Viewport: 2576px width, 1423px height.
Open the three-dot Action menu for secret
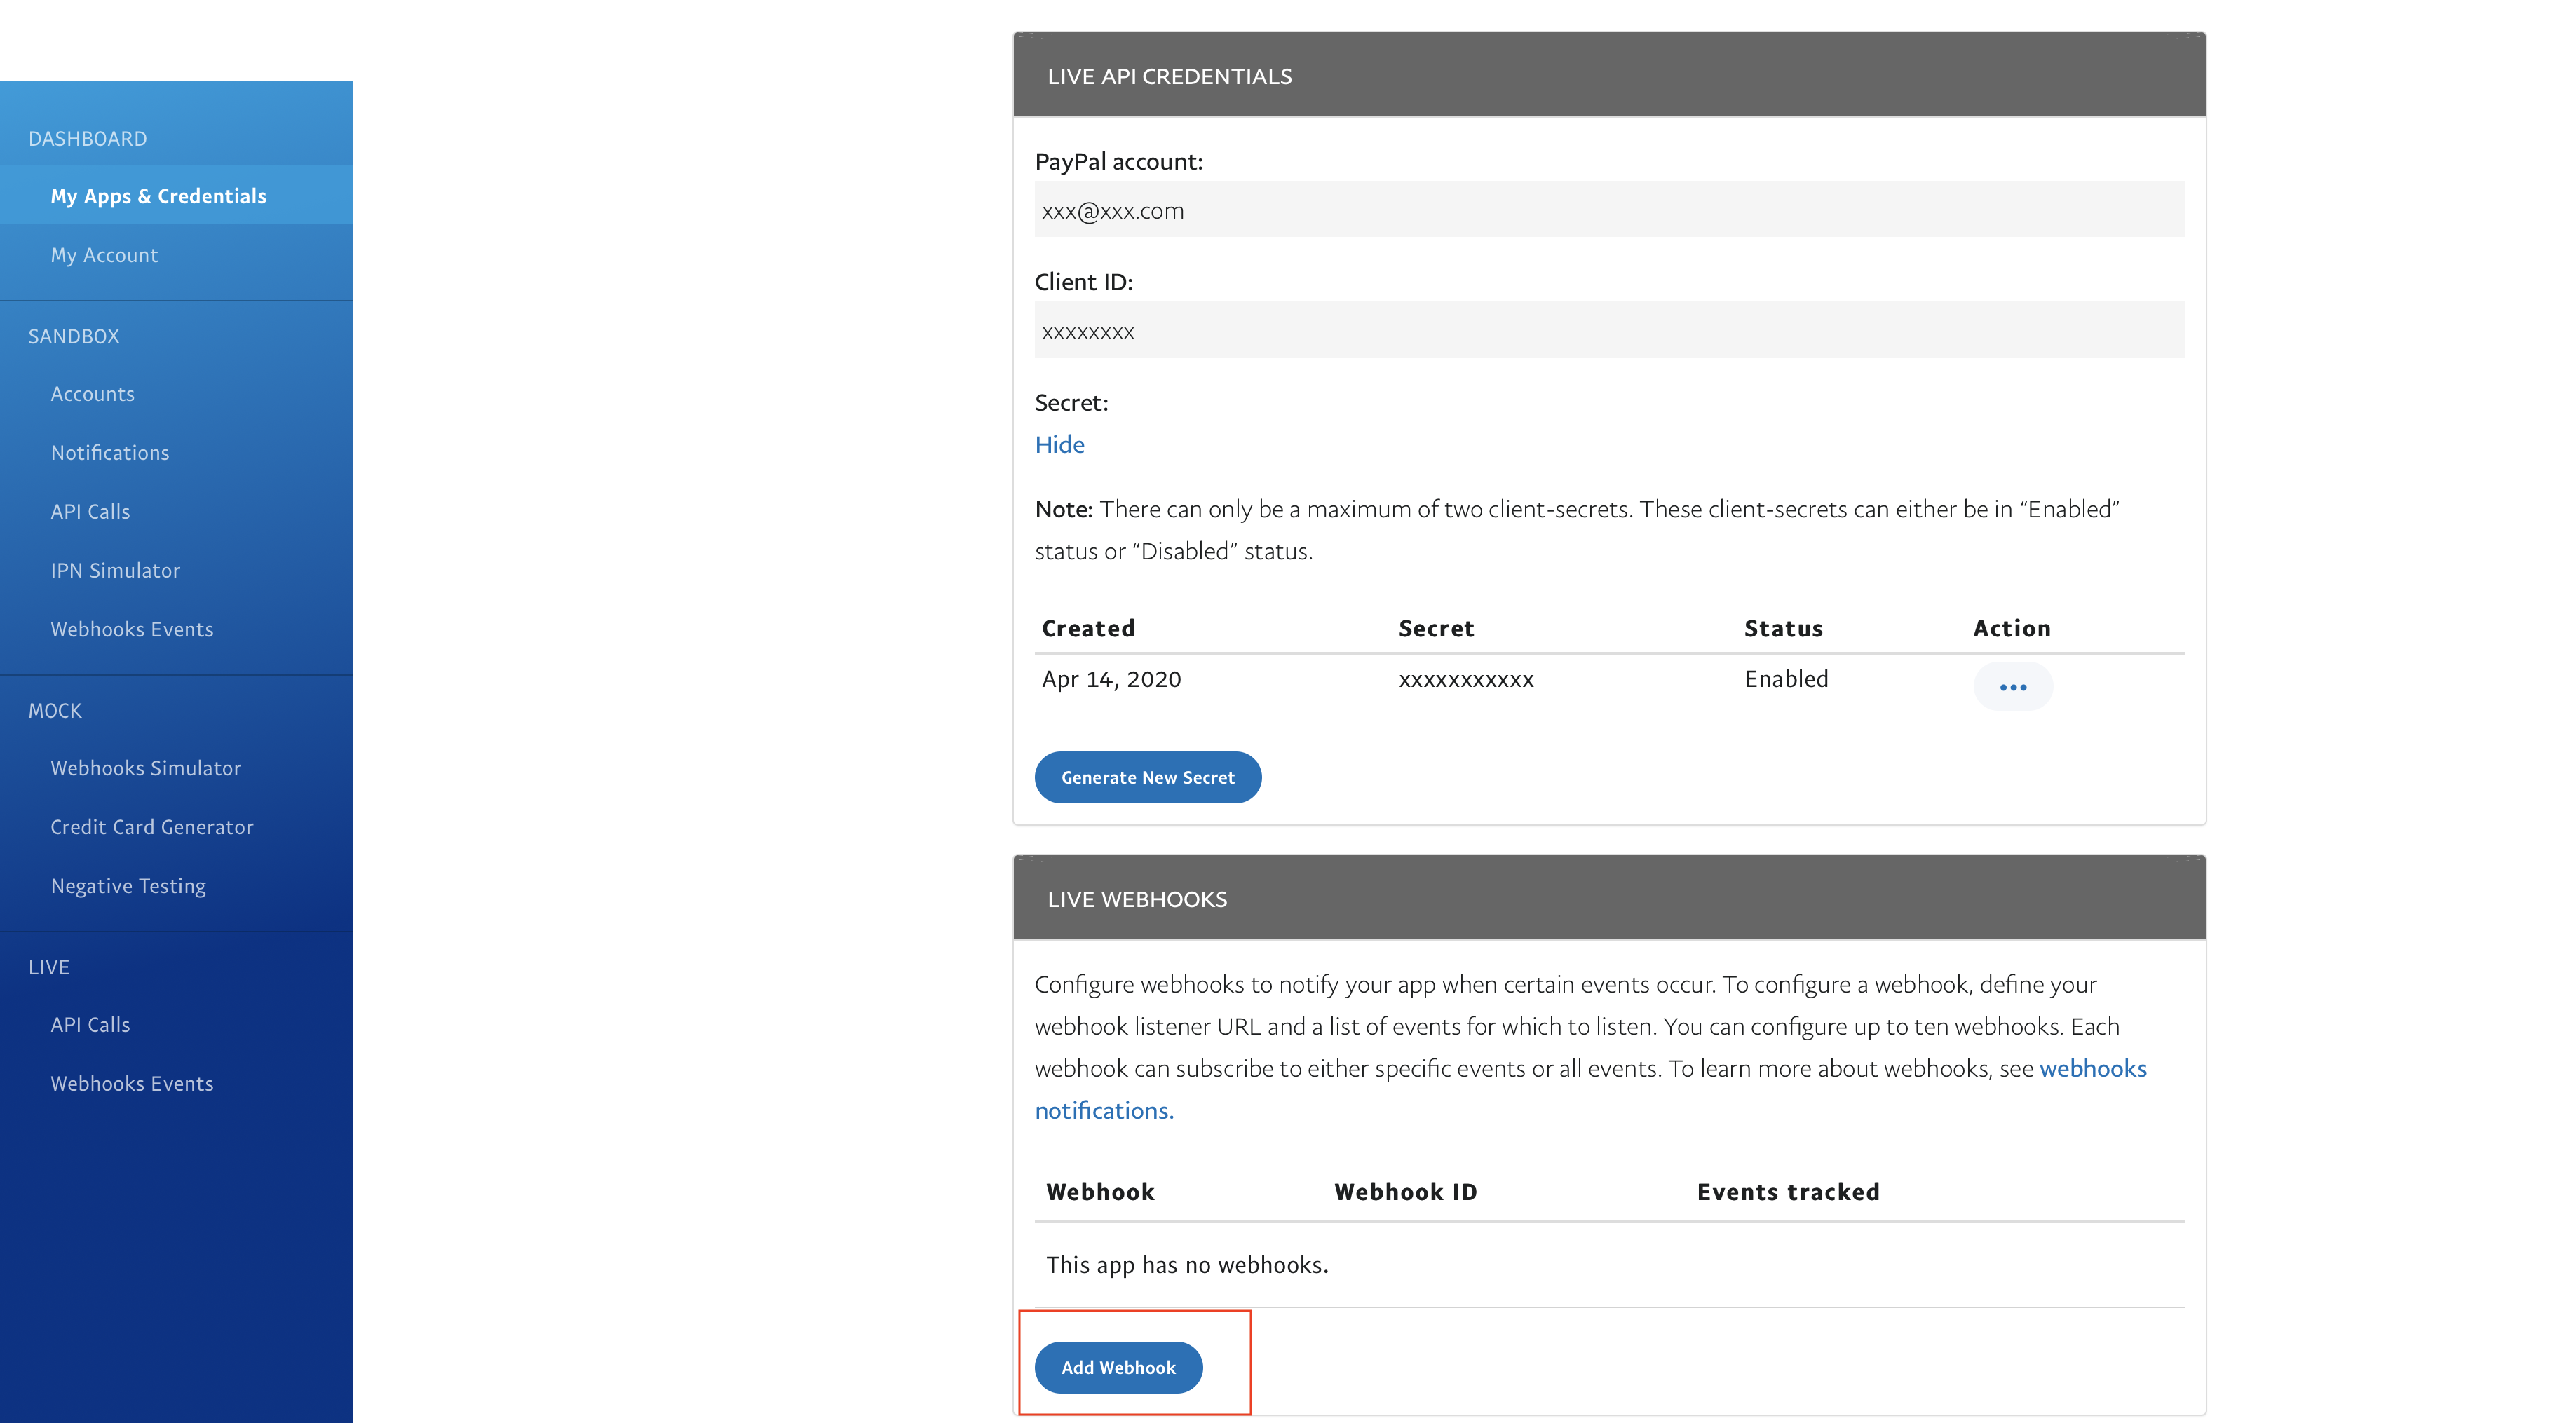(x=2012, y=687)
